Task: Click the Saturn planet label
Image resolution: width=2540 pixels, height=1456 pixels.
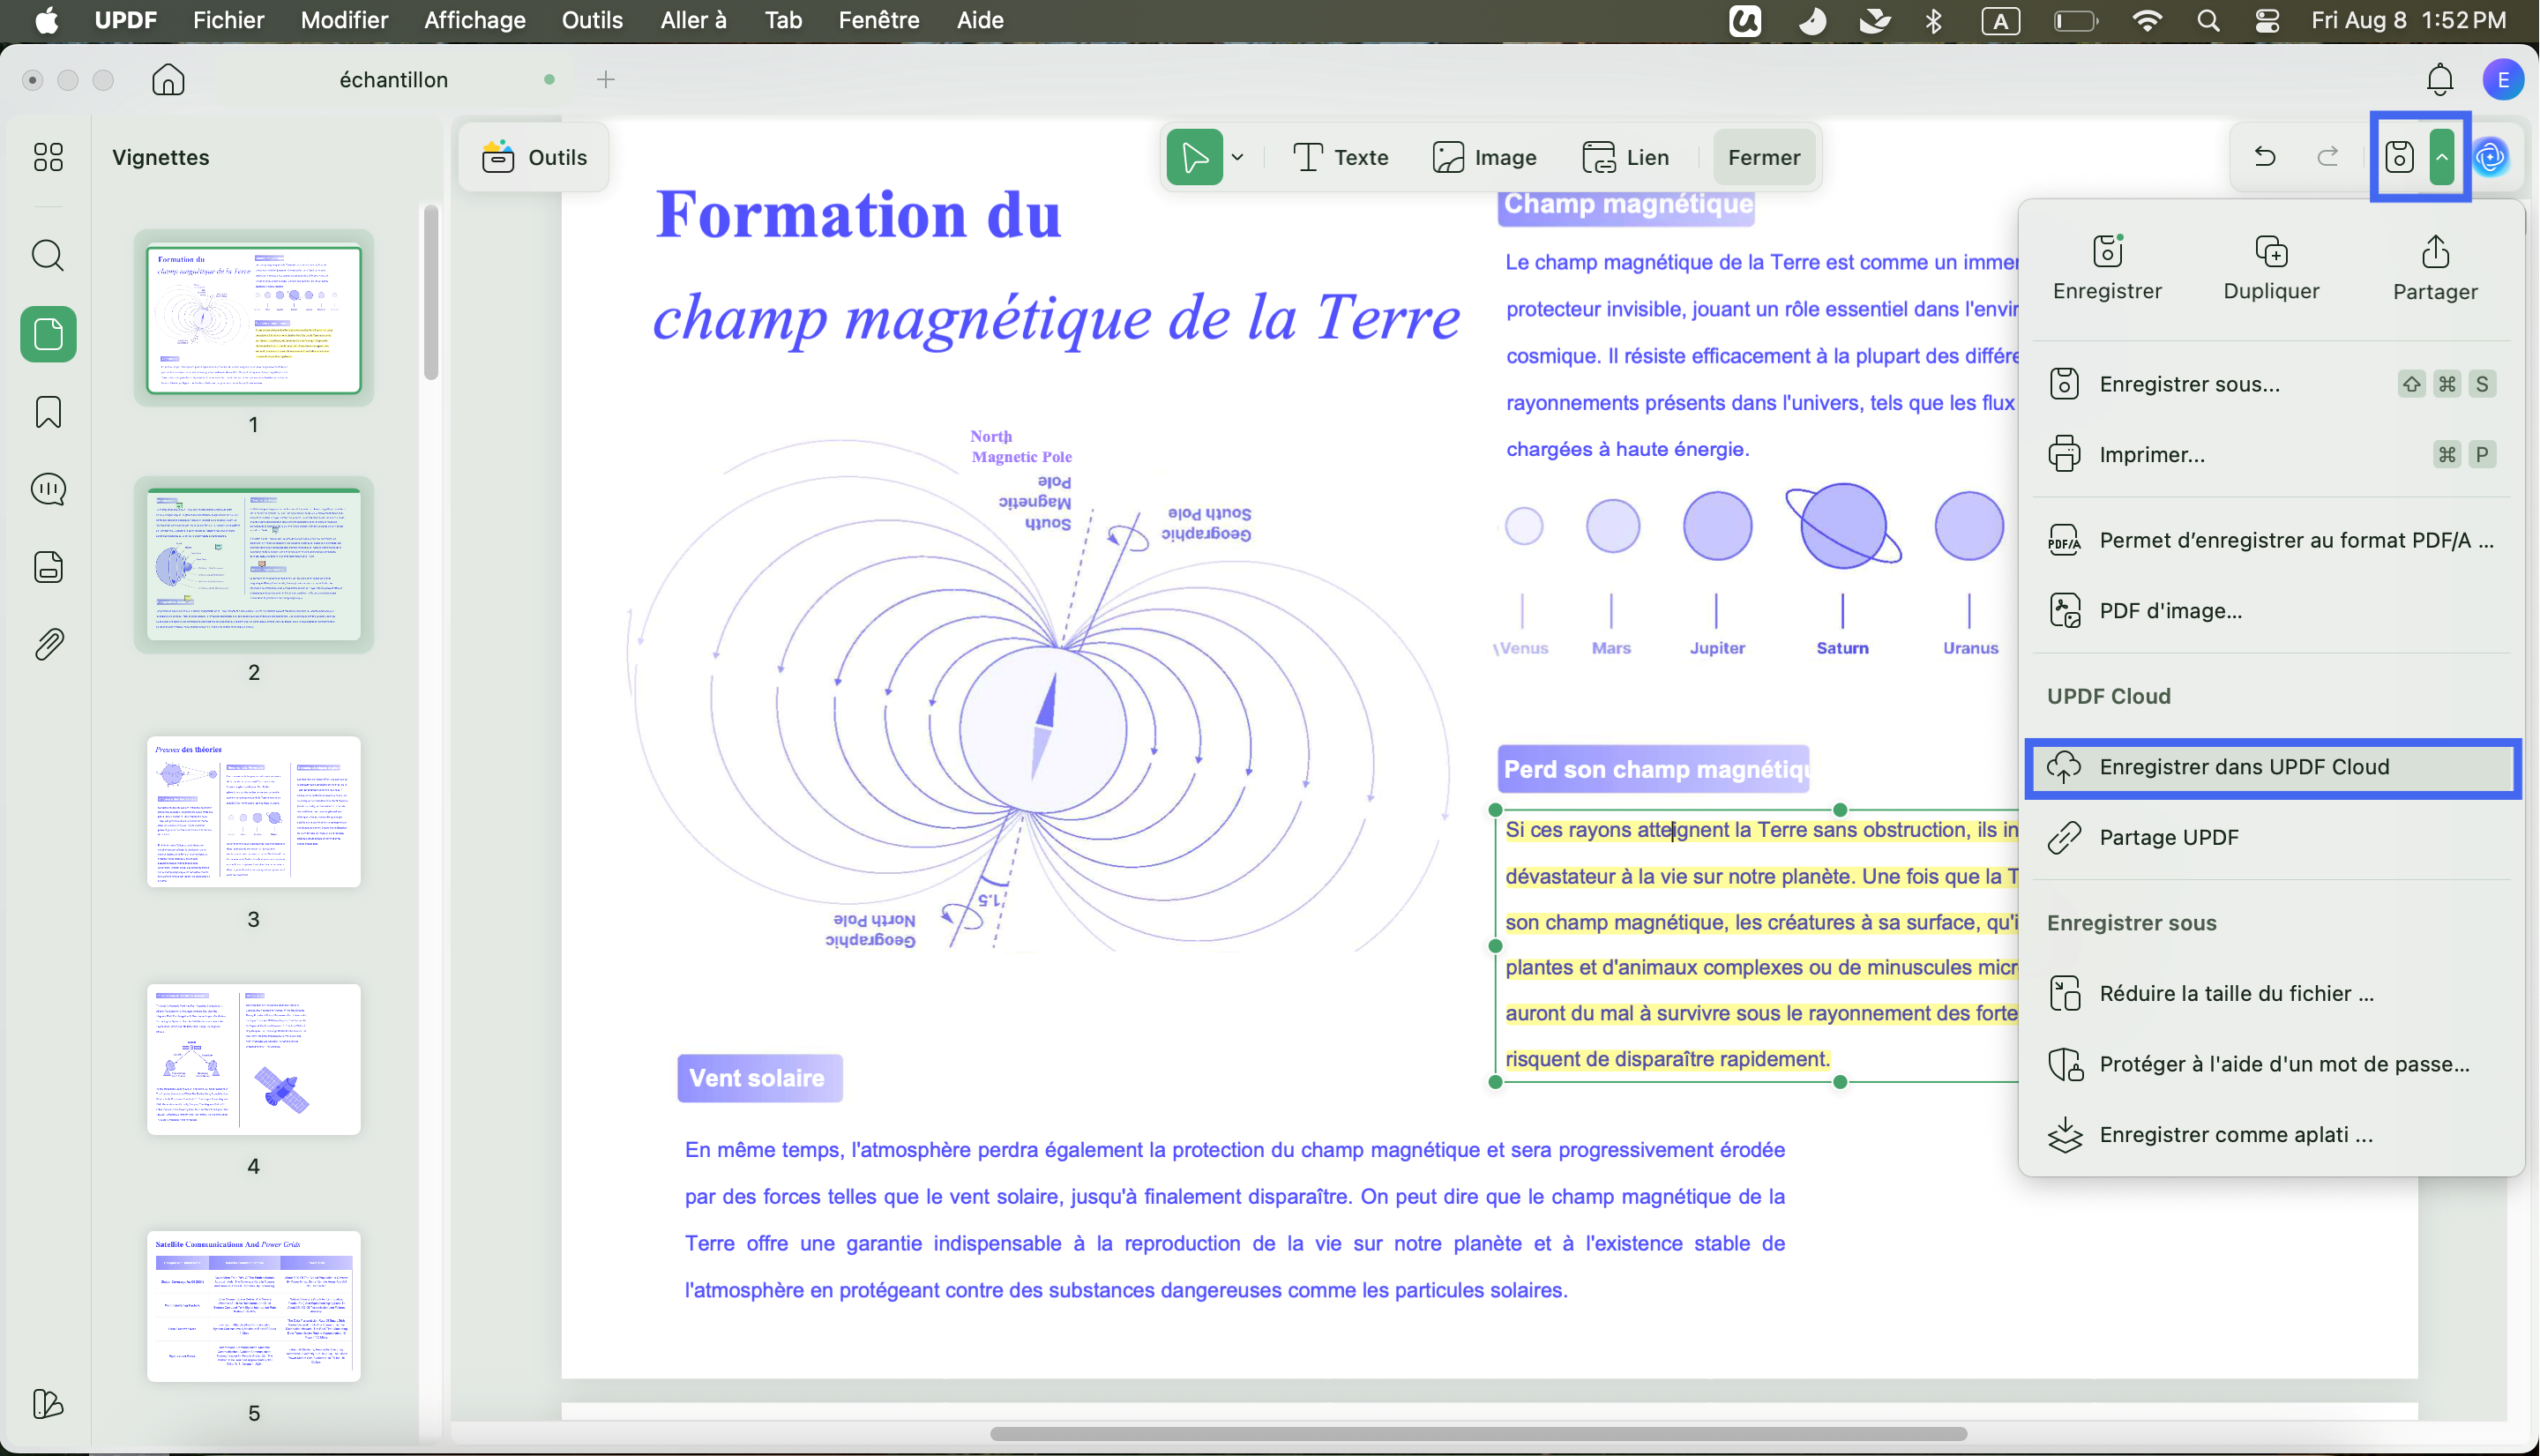Action: 1842,648
